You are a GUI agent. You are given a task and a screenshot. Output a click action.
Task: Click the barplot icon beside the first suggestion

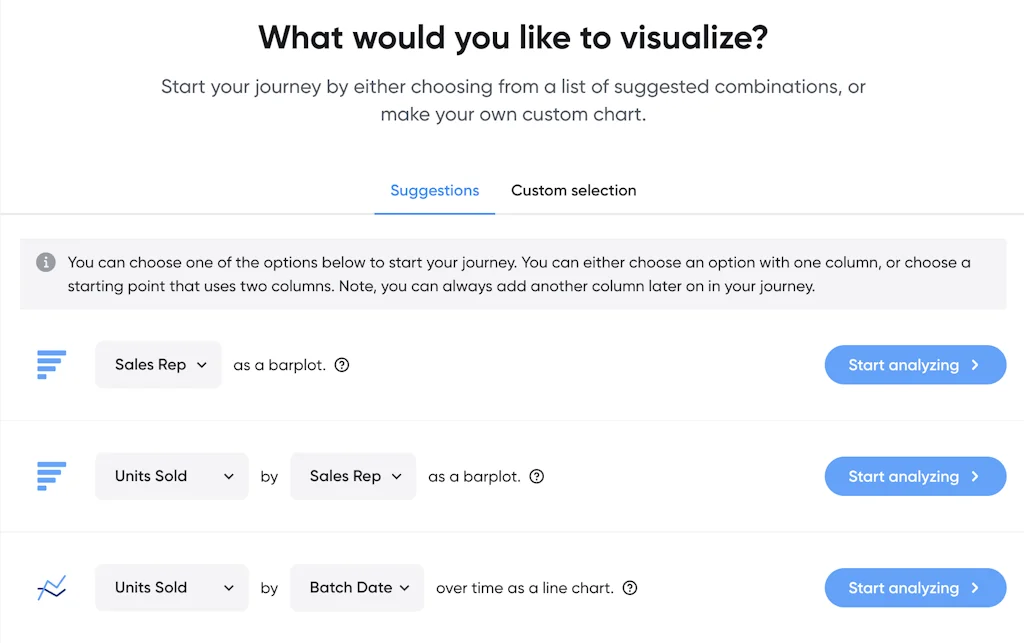[x=51, y=365]
